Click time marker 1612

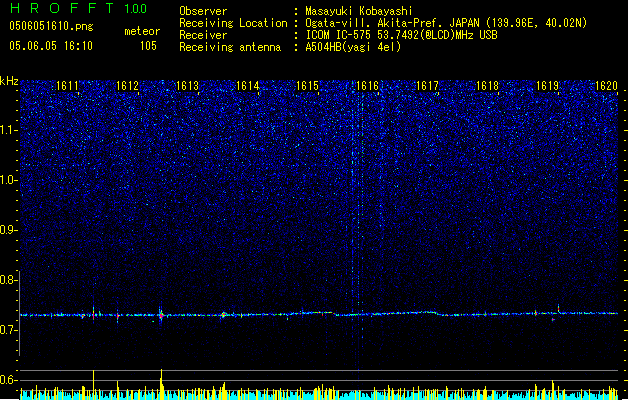[x=127, y=85]
